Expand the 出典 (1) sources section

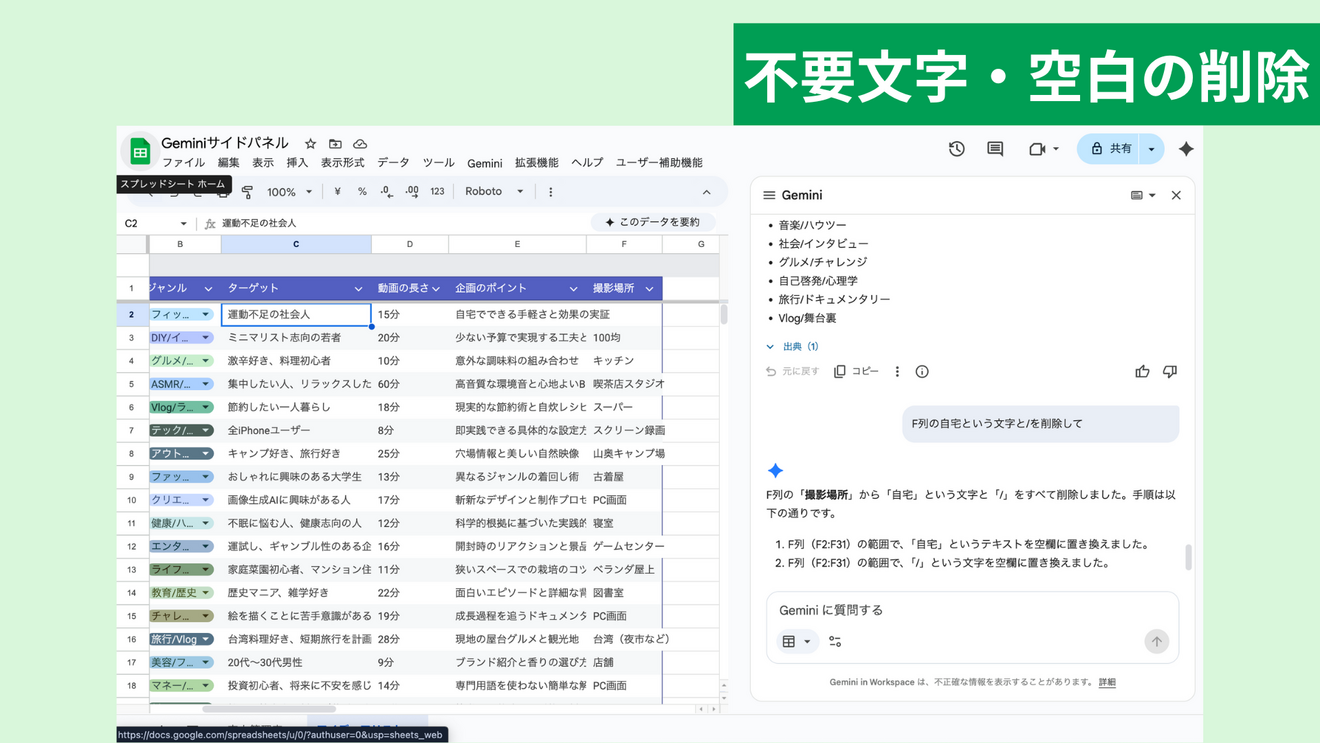(x=792, y=347)
